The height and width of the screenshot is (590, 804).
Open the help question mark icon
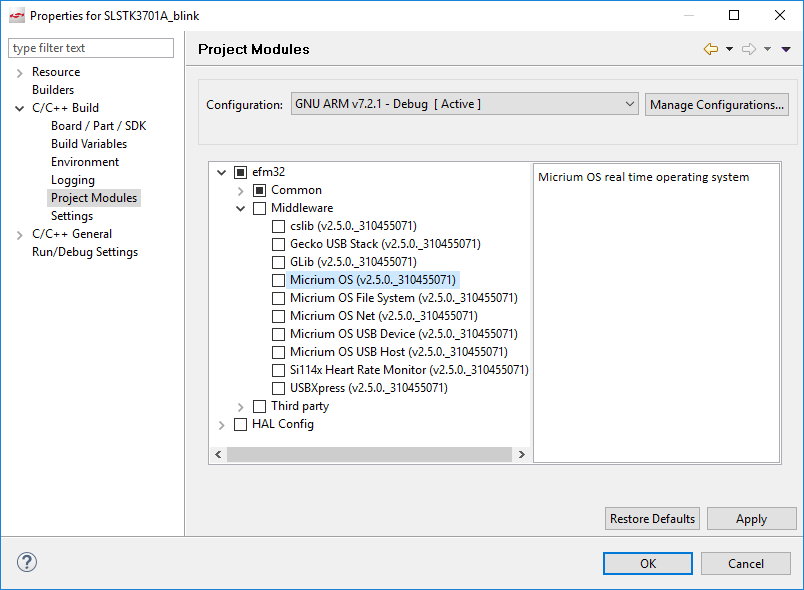point(26,562)
